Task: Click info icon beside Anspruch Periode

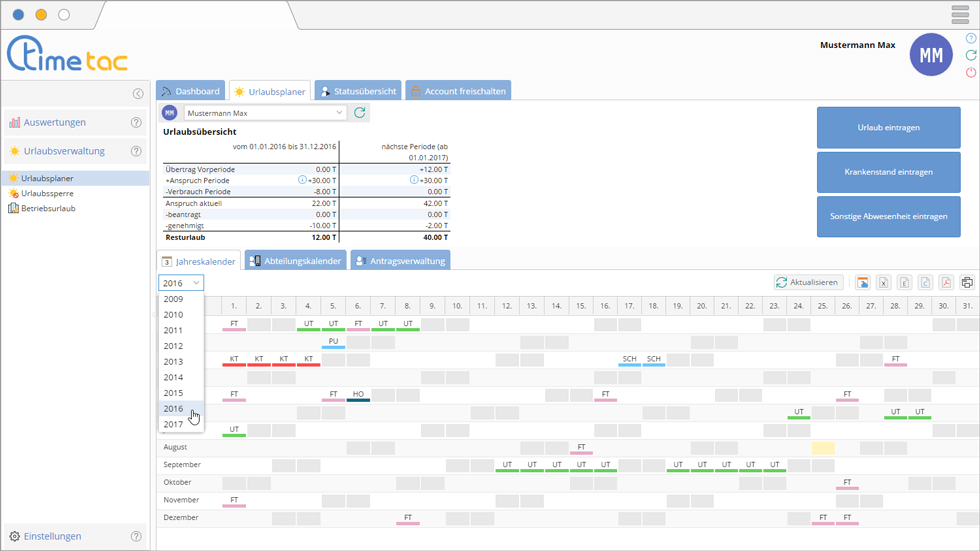Action: coord(302,180)
